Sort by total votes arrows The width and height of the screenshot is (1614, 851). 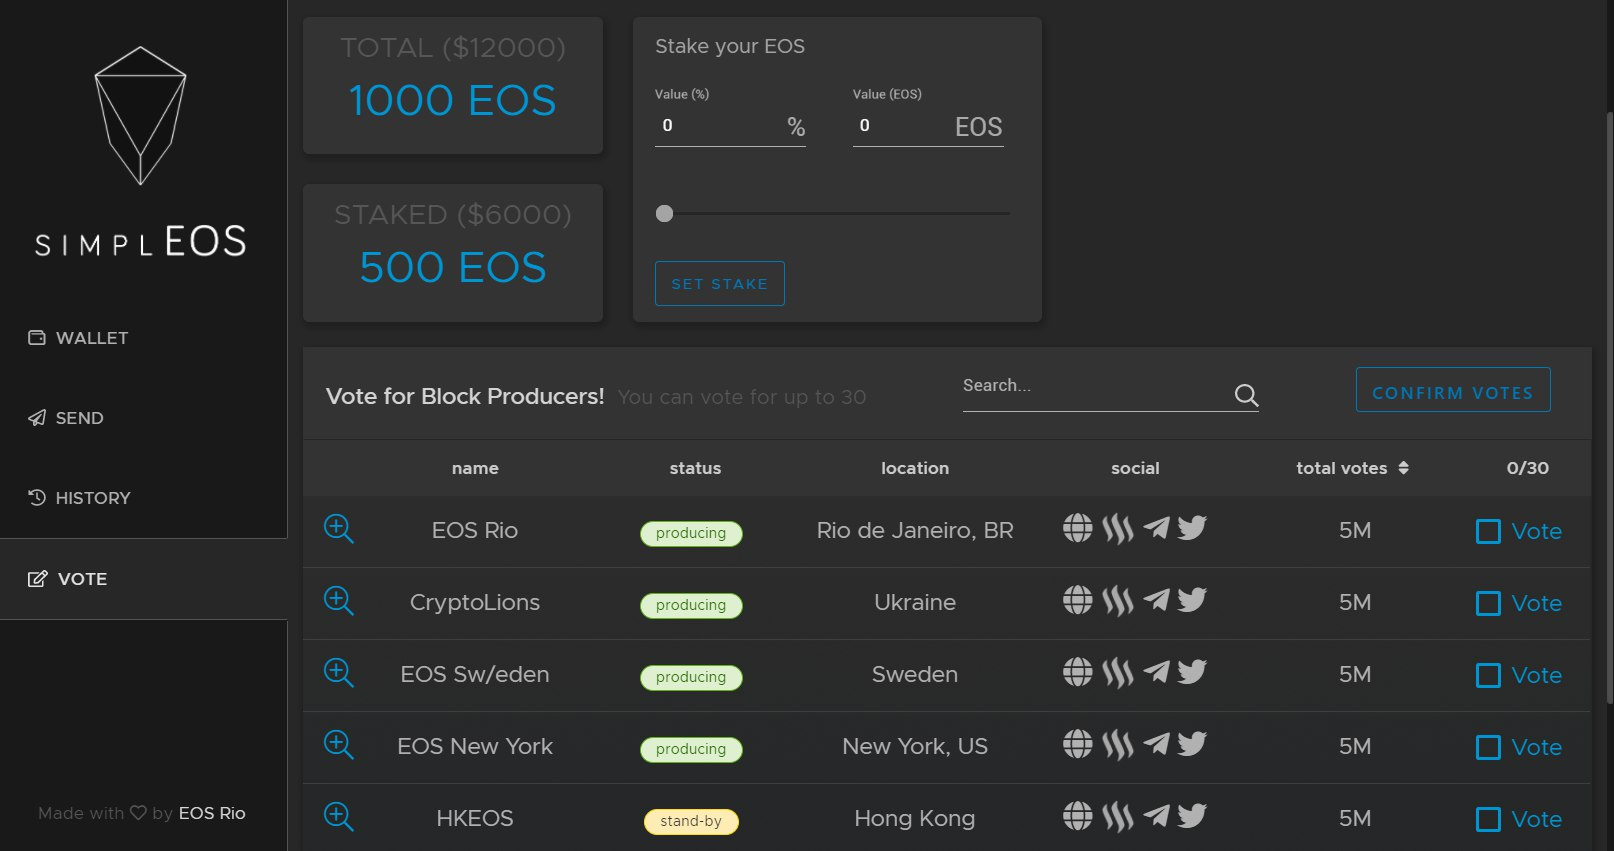(1403, 468)
